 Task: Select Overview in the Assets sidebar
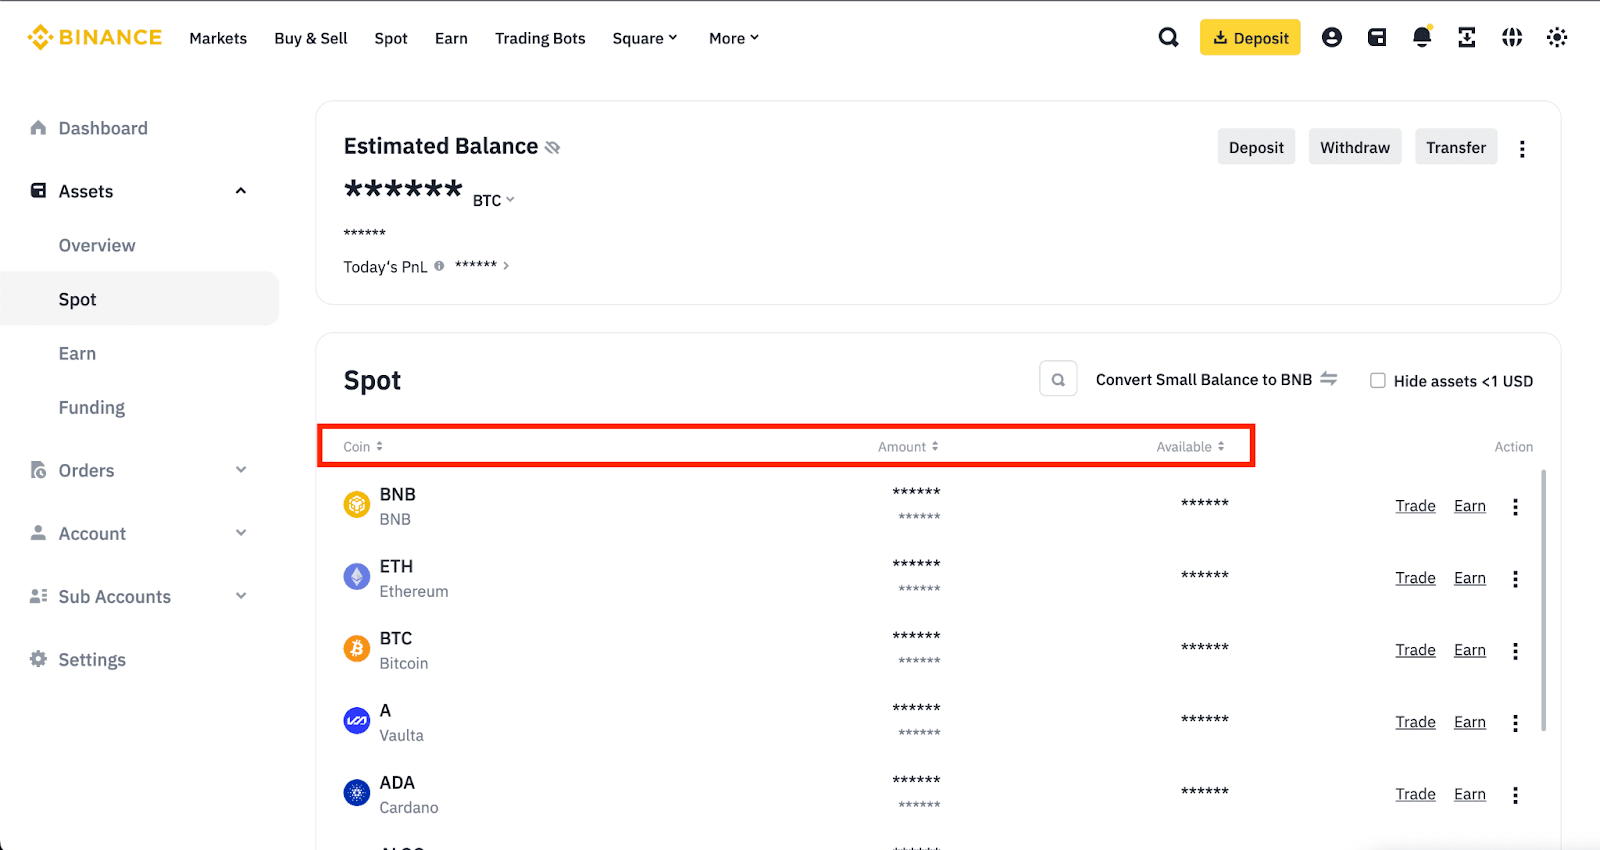(x=97, y=245)
